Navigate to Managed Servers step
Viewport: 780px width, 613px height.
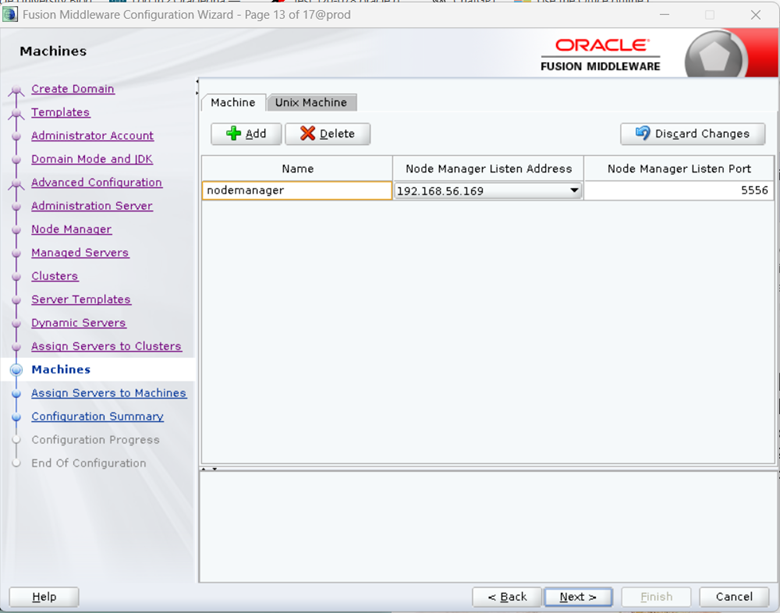pos(80,253)
